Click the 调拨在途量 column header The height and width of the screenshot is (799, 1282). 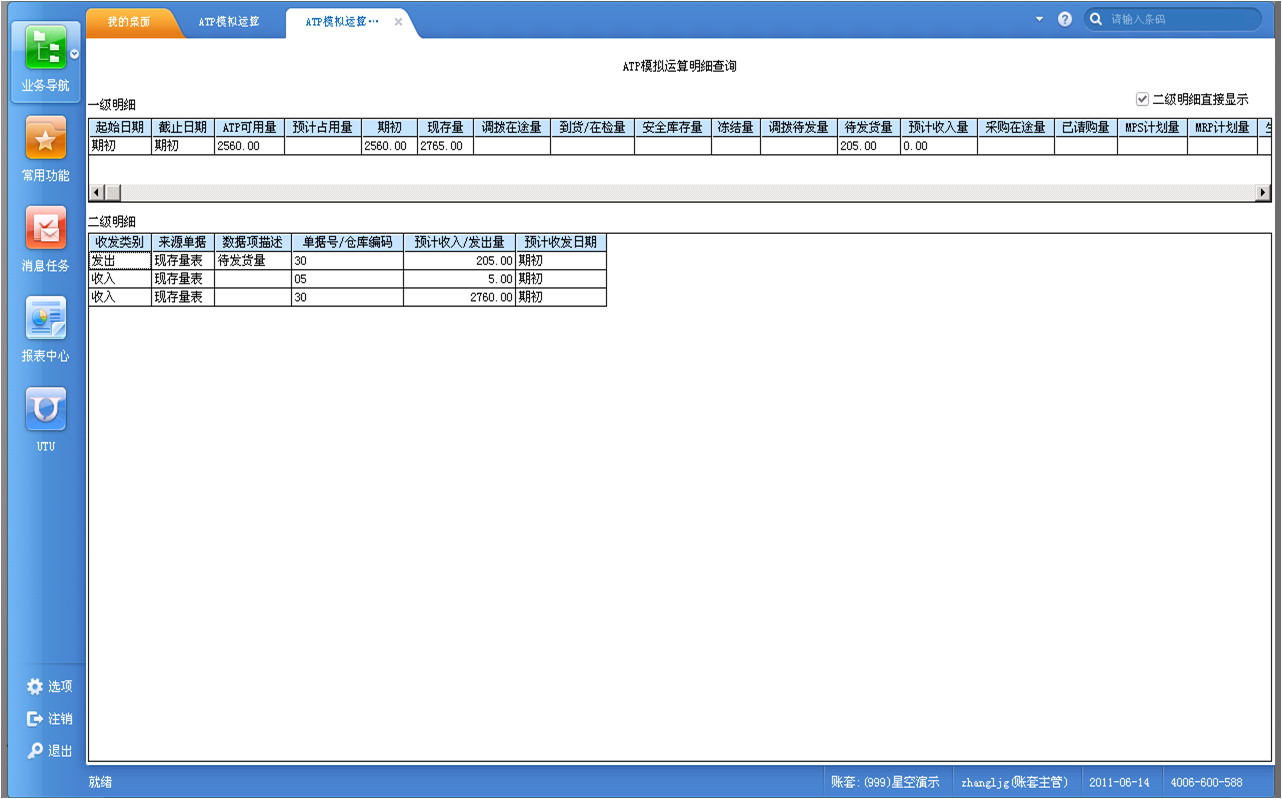point(511,128)
